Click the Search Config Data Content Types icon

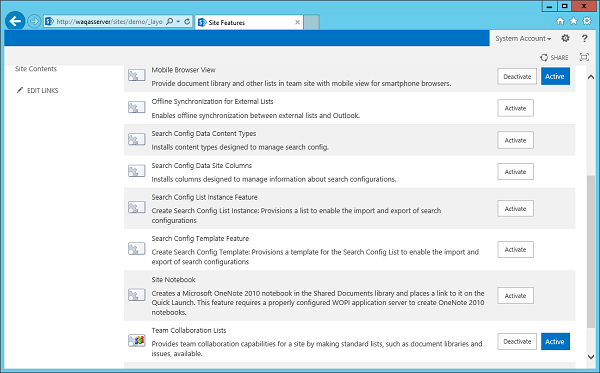pyautogui.click(x=136, y=140)
